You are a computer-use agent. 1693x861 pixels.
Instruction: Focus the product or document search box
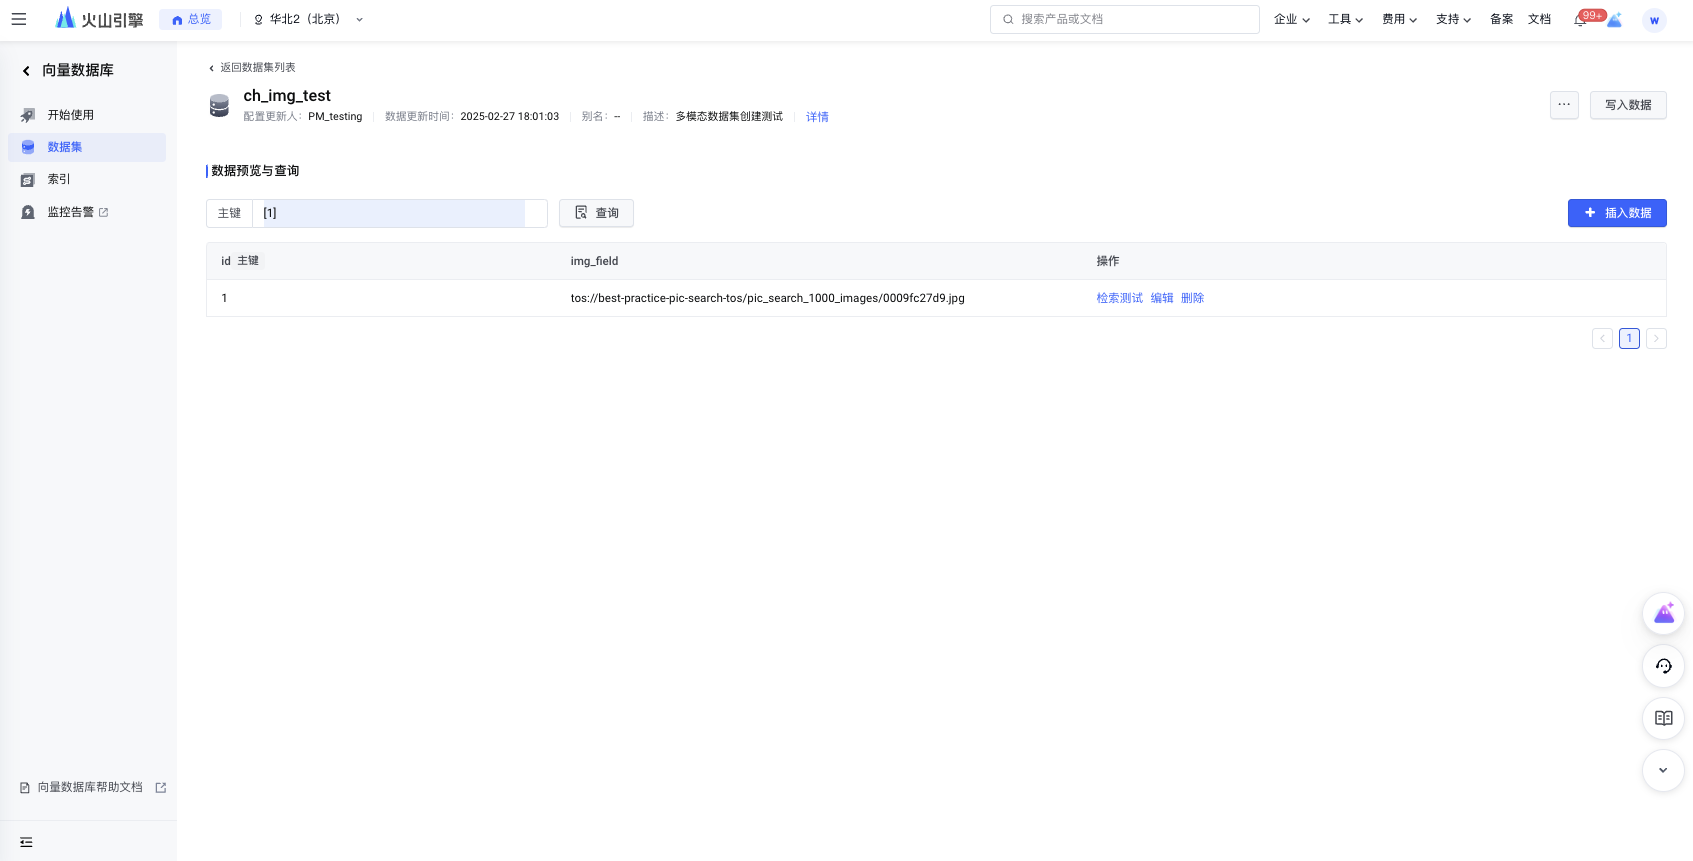coord(1125,19)
